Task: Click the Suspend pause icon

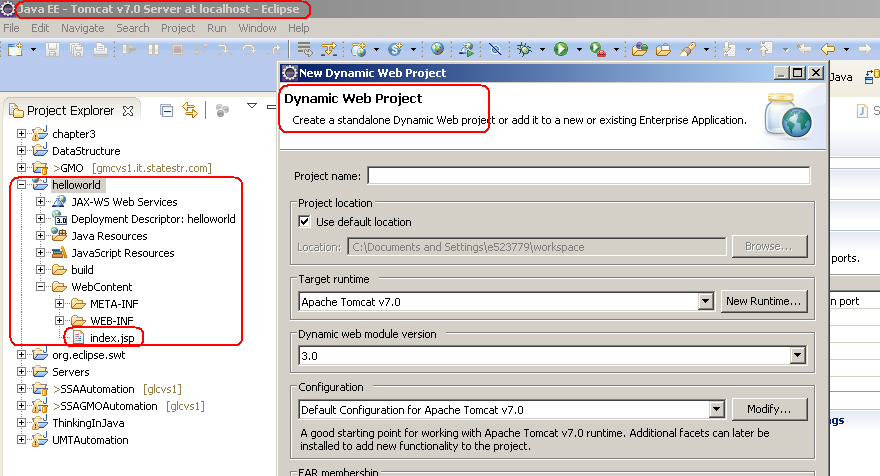Action: [x=154, y=49]
